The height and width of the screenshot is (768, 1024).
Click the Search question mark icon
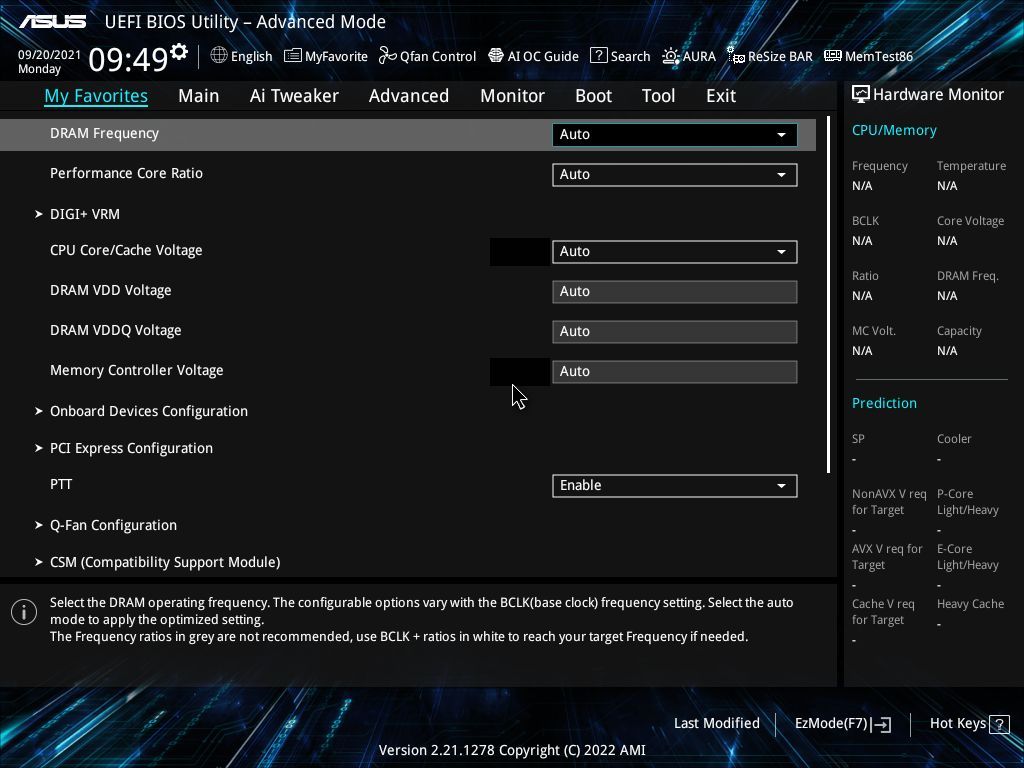coord(598,56)
